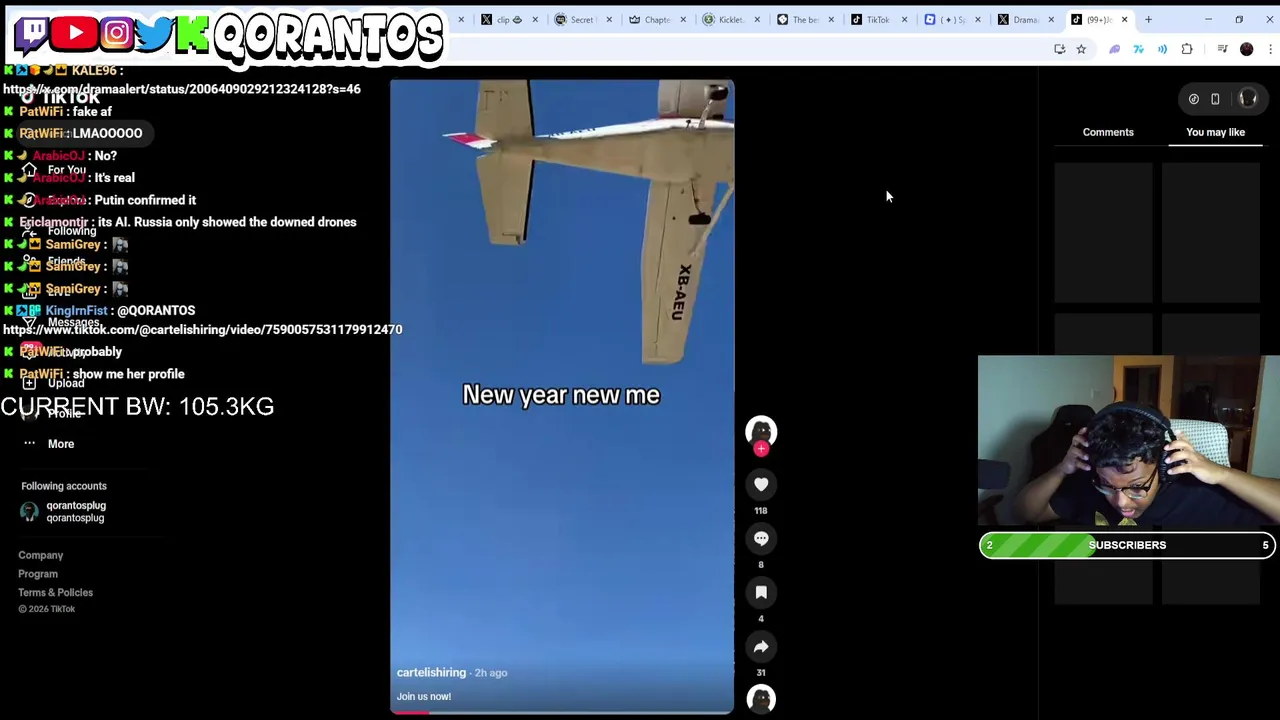Open the Extensions puzzle piece menu
1280x720 pixels.
(1187, 49)
